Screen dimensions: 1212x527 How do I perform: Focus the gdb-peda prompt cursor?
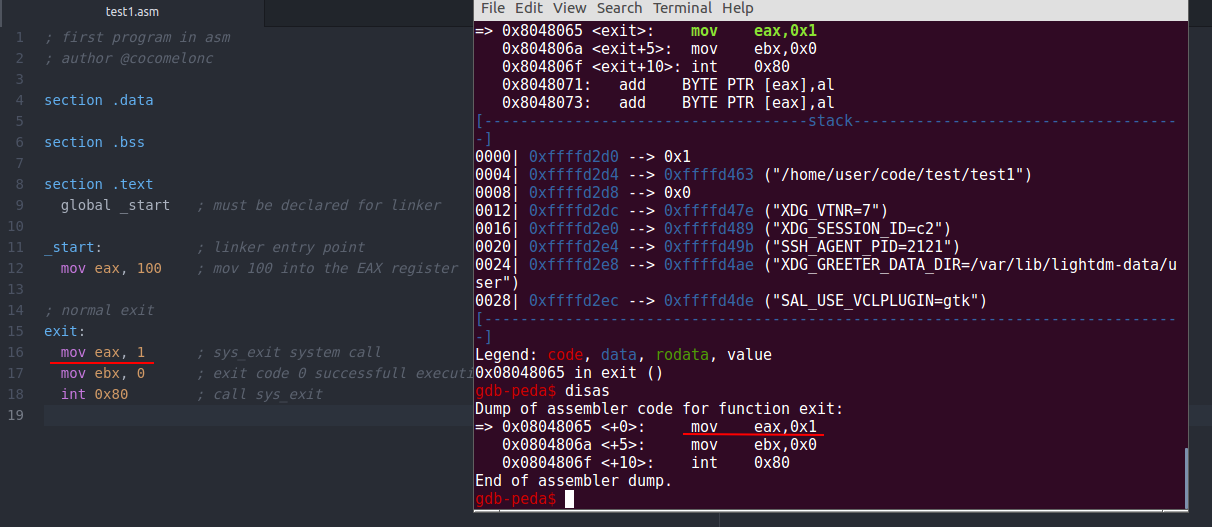569,498
